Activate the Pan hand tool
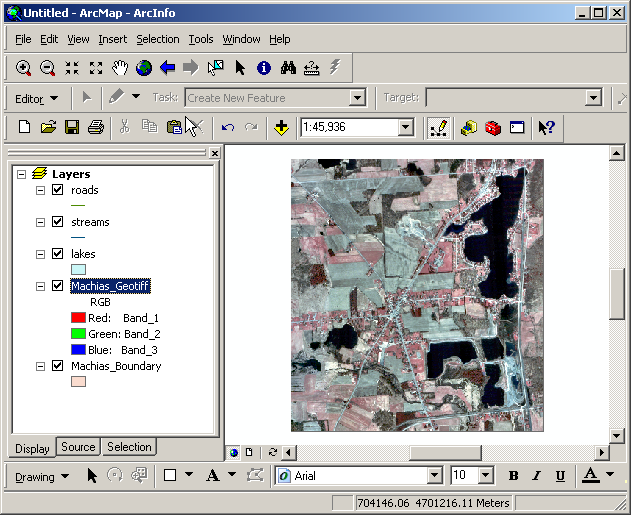The image size is (631, 515). point(120,68)
